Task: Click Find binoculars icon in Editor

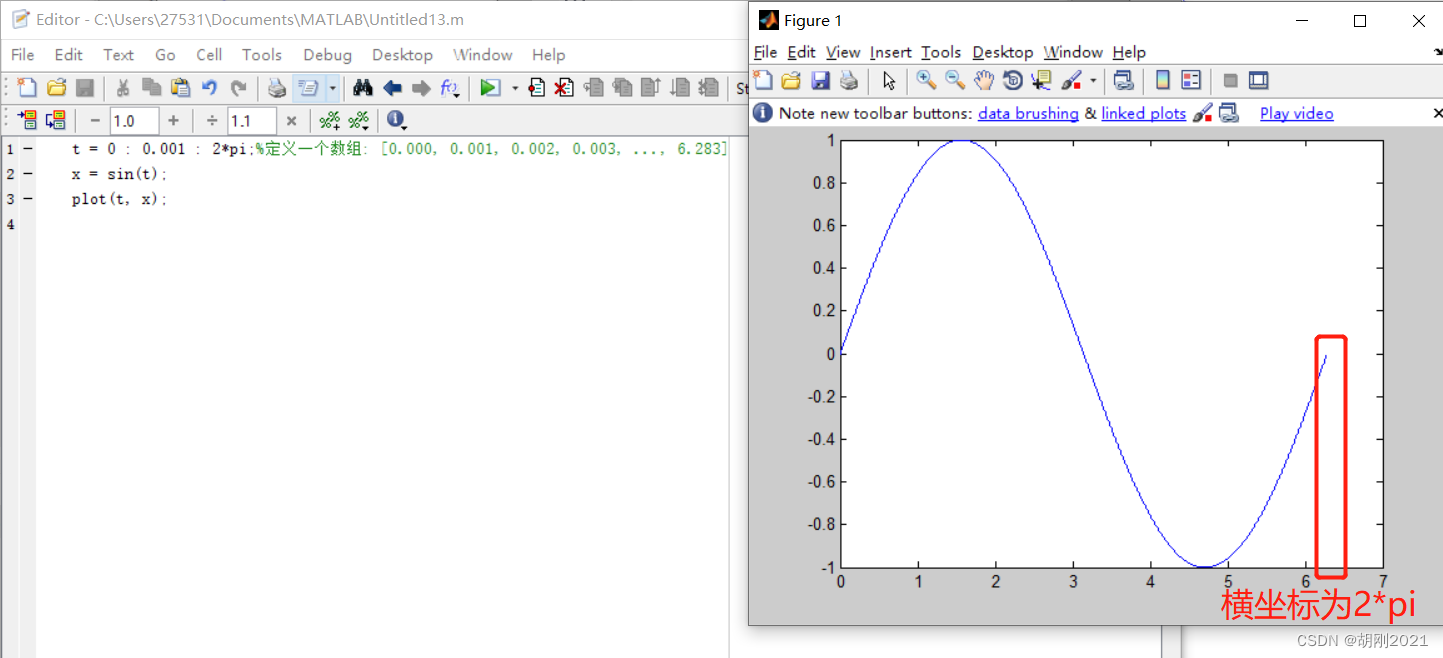Action: tap(363, 88)
